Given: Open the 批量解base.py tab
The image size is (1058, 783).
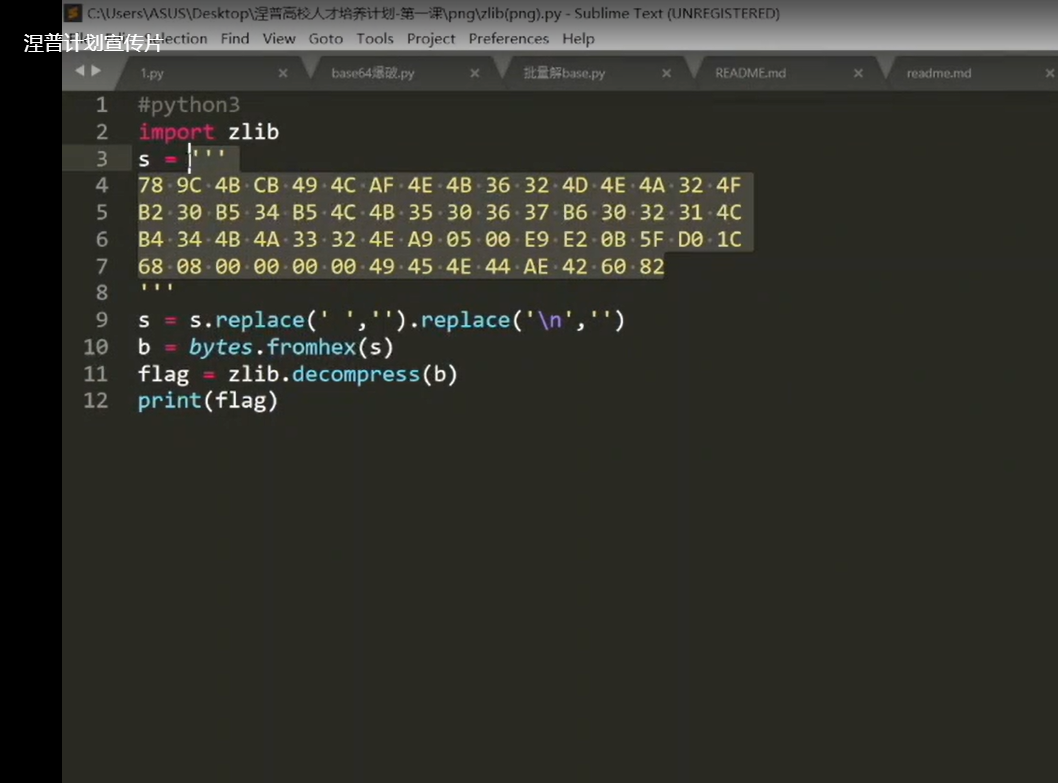Looking at the screenshot, I should pos(564,73).
